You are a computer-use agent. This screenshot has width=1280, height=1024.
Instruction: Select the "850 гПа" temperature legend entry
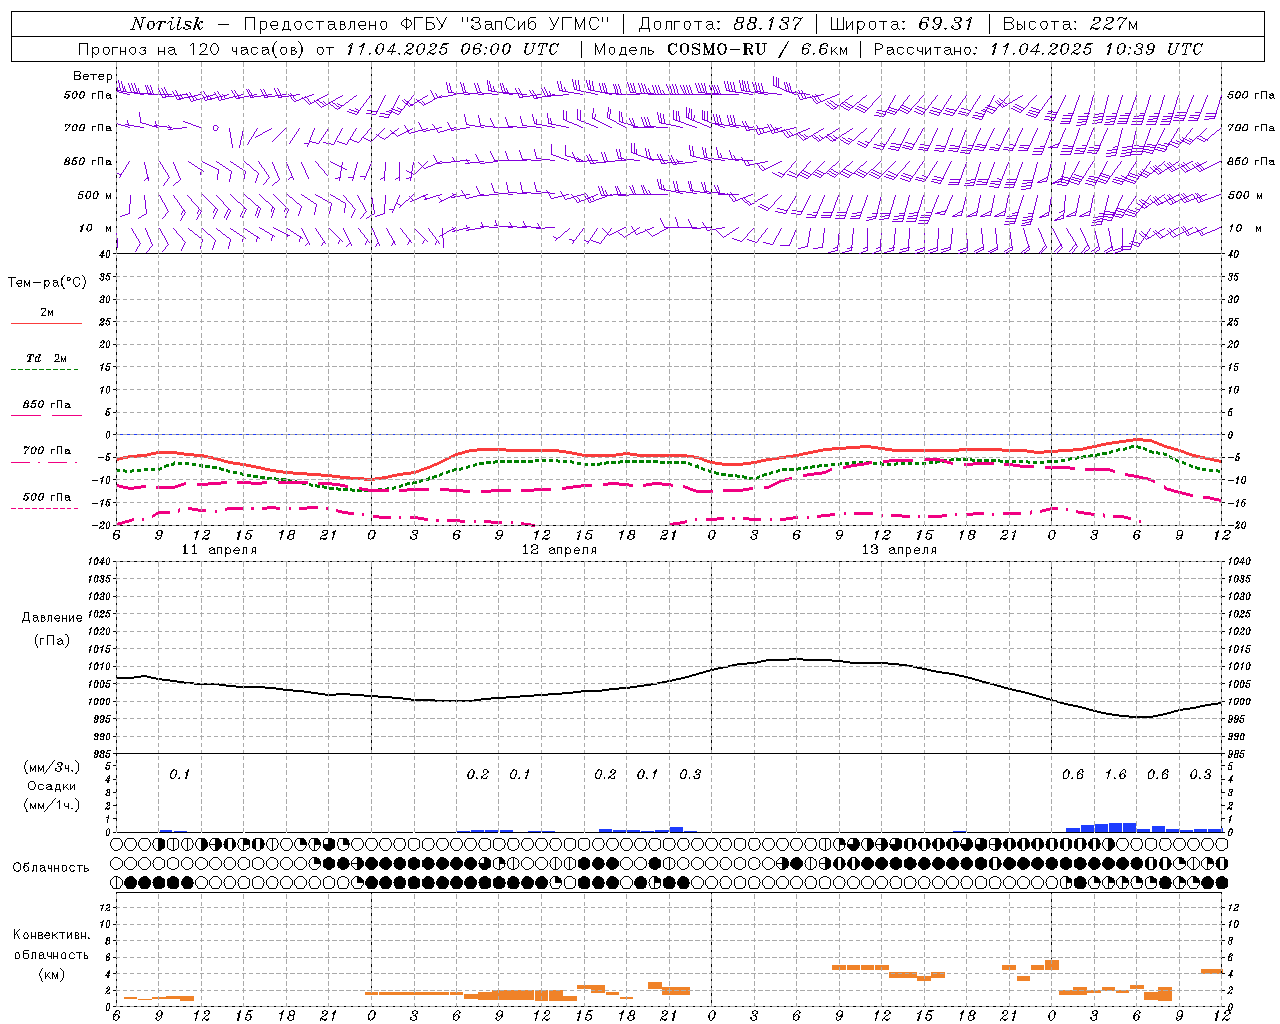coord(46,405)
